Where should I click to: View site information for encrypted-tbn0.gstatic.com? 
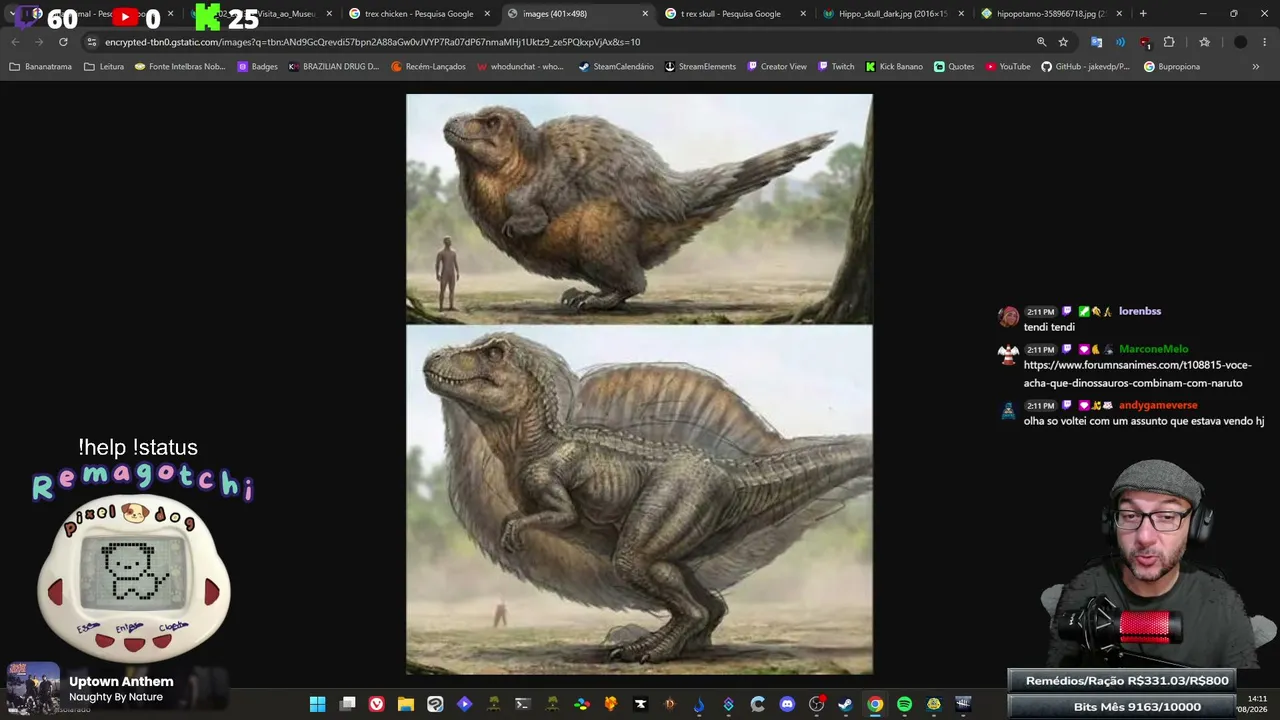92,42
